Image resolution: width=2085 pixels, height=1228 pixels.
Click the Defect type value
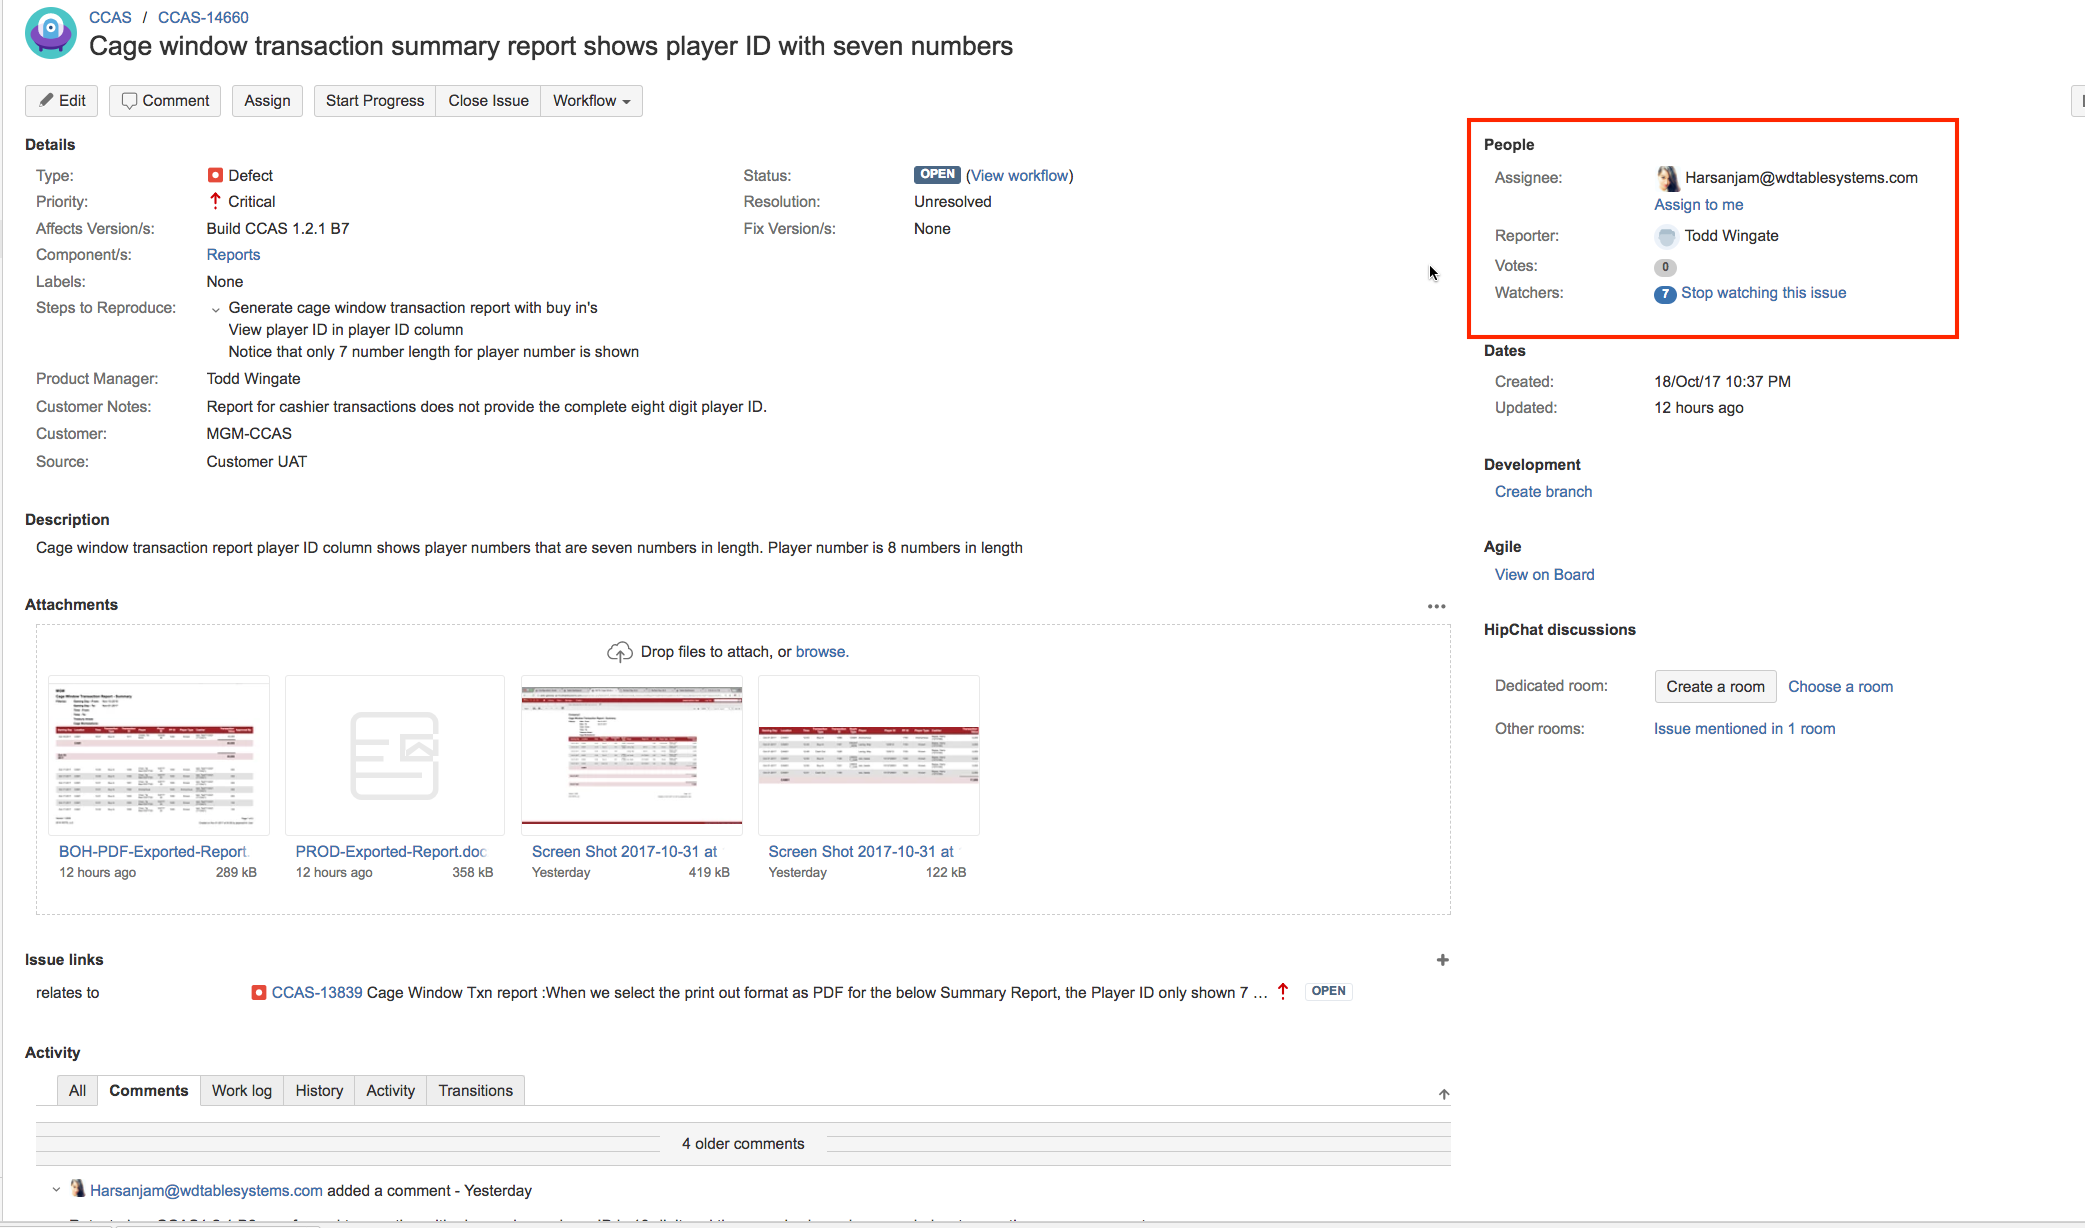(250, 176)
